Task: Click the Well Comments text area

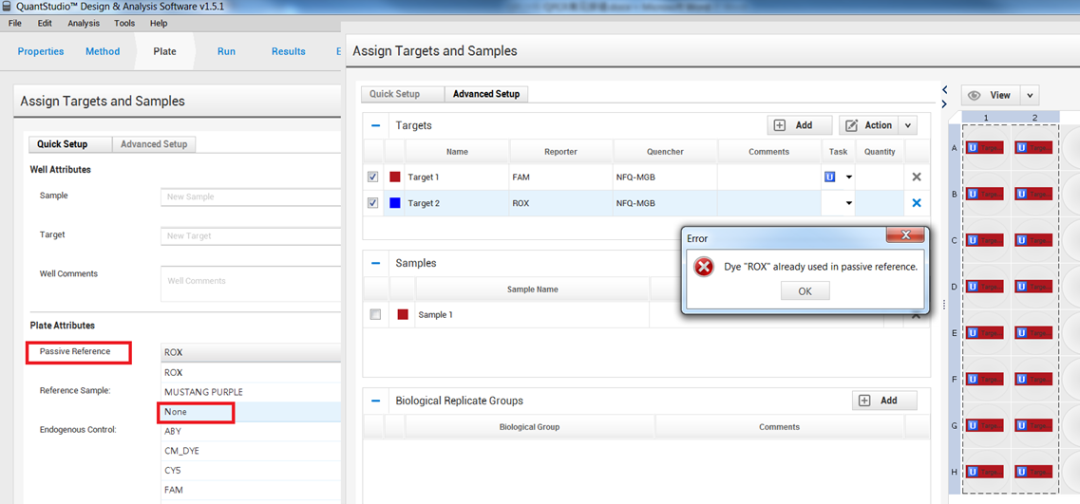Action: [x=251, y=284]
